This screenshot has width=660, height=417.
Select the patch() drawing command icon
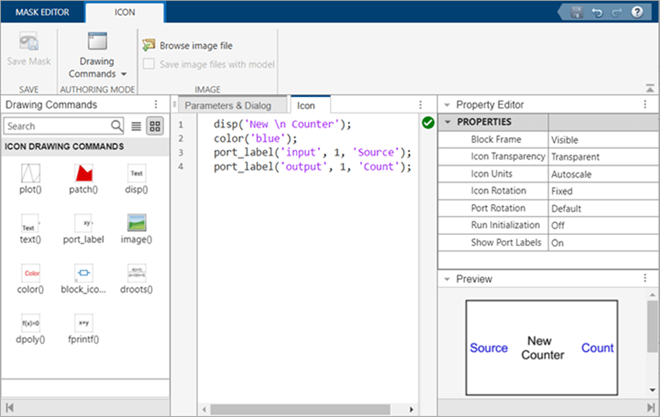[x=84, y=176]
